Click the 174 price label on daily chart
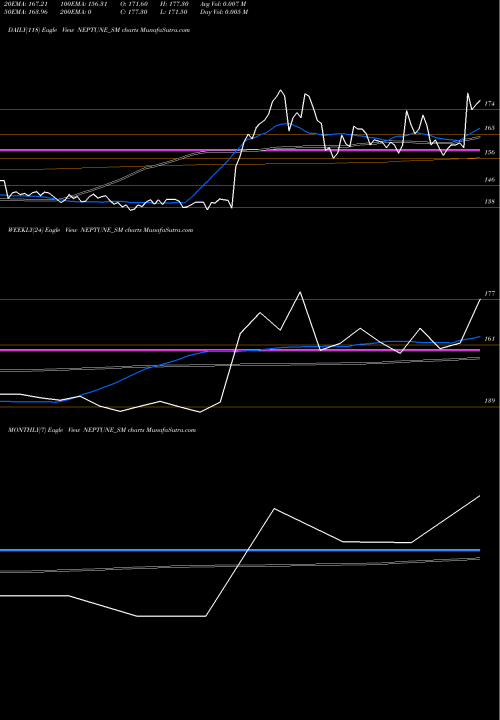The height and width of the screenshot is (720, 500). [490, 104]
